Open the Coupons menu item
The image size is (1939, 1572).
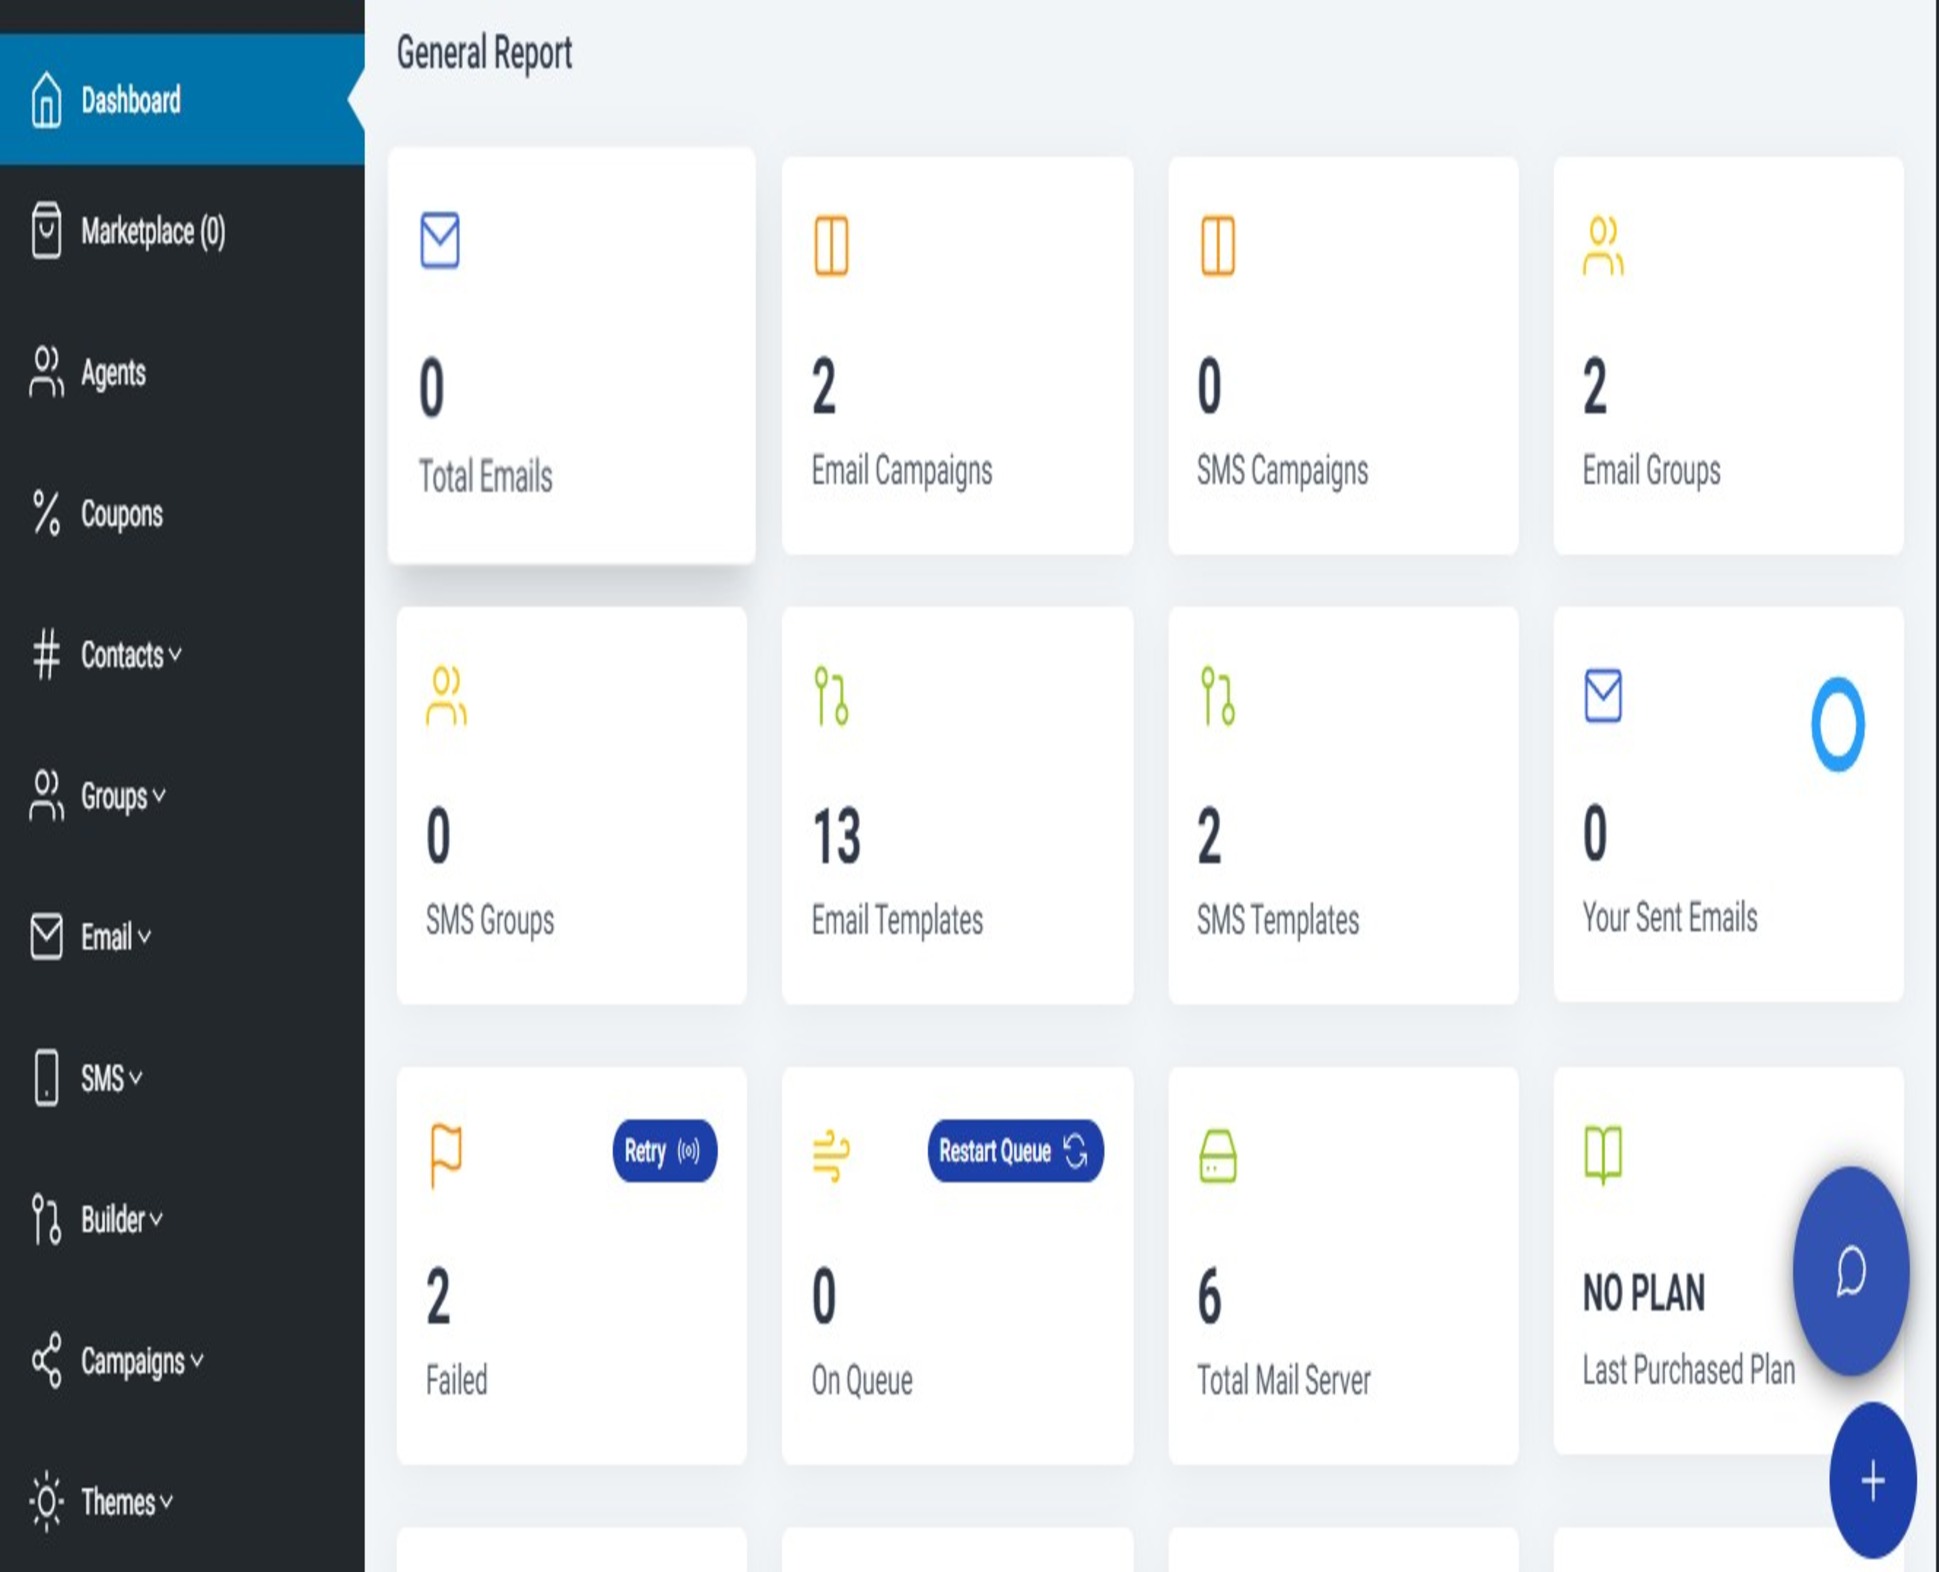(121, 514)
